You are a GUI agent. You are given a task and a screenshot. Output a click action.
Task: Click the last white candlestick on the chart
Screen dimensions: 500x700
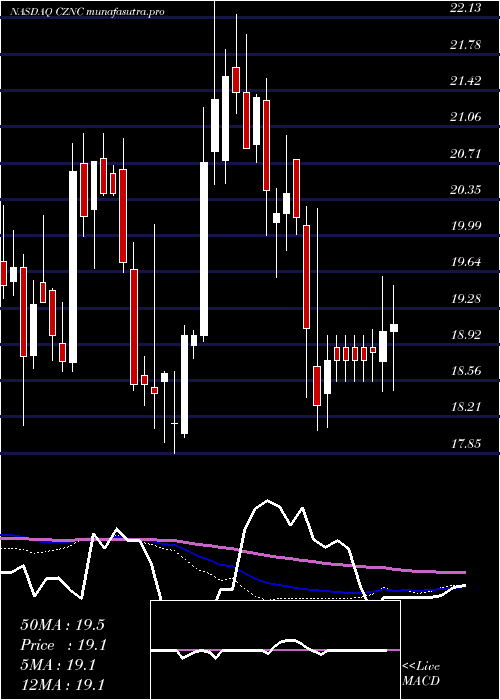coord(394,328)
